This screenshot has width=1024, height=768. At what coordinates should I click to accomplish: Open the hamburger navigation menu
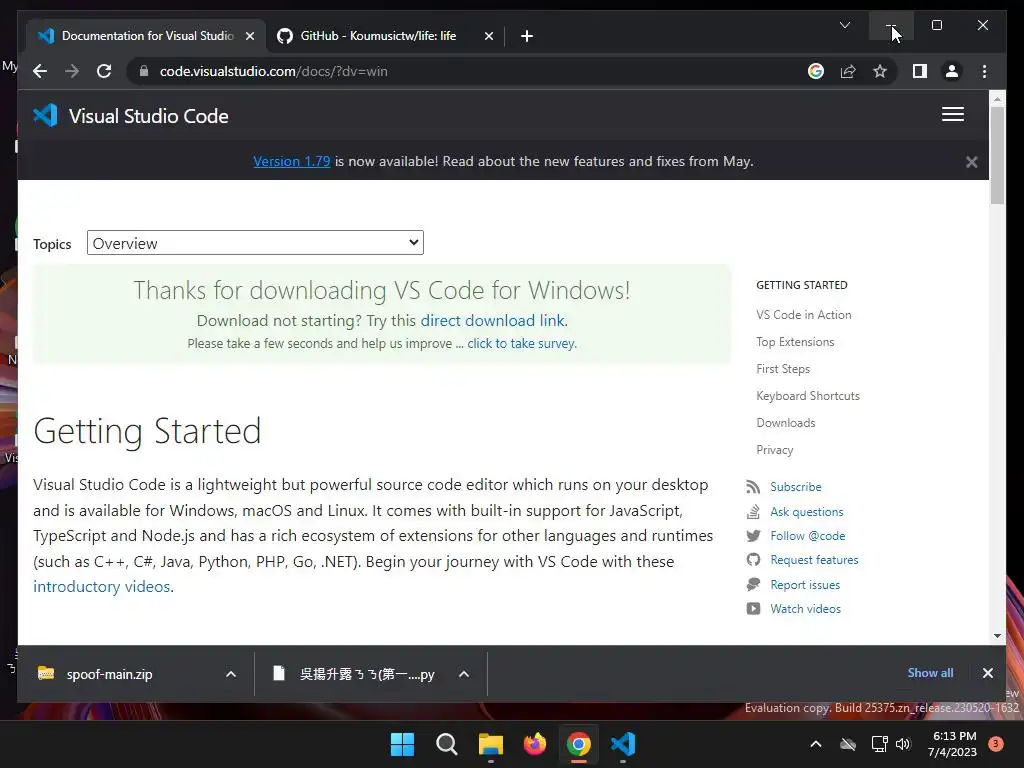pyautogui.click(x=953, y=114)
